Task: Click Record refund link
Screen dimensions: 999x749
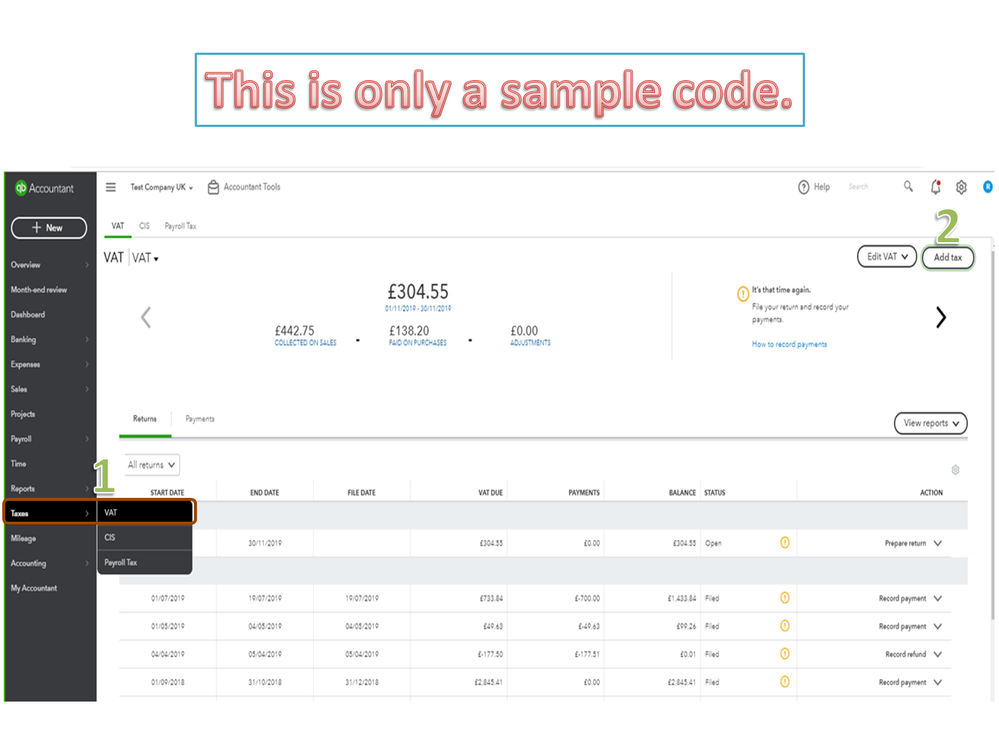Action: coord(905,654)
